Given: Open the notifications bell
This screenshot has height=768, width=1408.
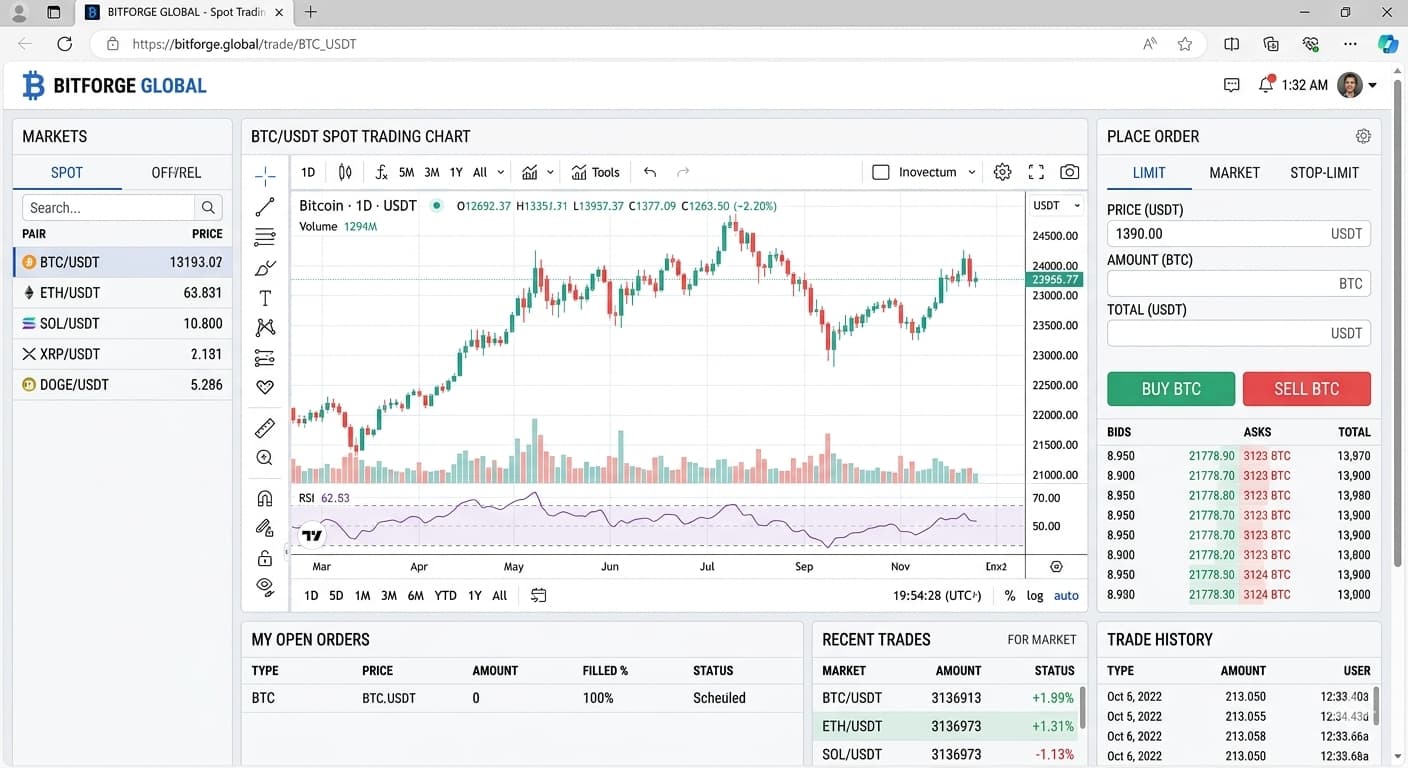Looking at the screenshot, I should [x=1266, y=85].
